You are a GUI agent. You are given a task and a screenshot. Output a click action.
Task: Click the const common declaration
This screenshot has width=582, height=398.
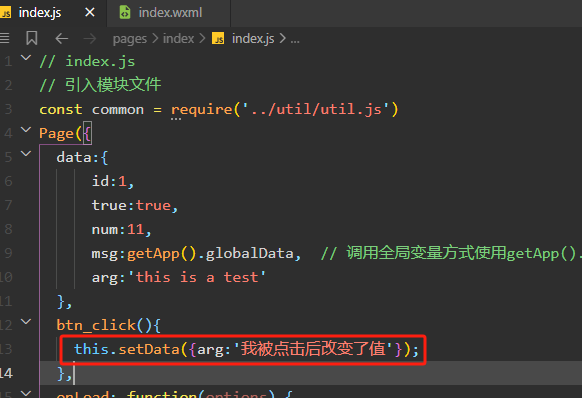(x=91, y=110)
